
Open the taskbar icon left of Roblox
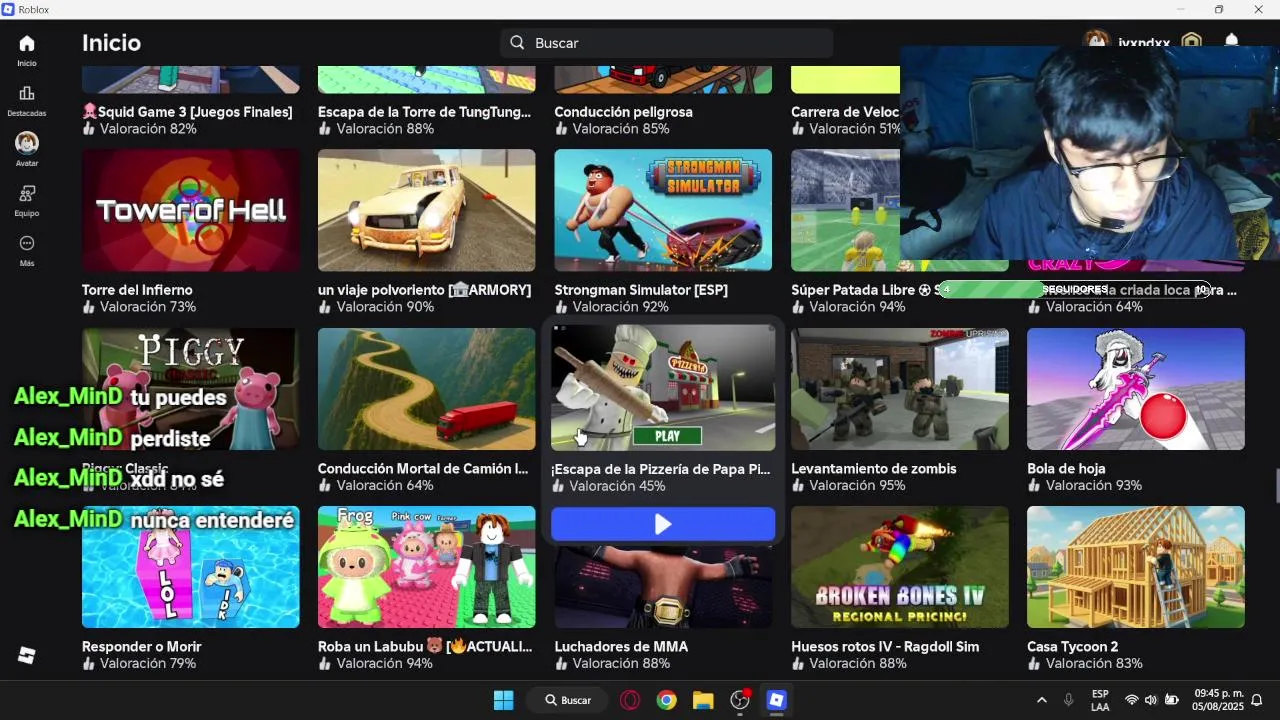[740, 700]
